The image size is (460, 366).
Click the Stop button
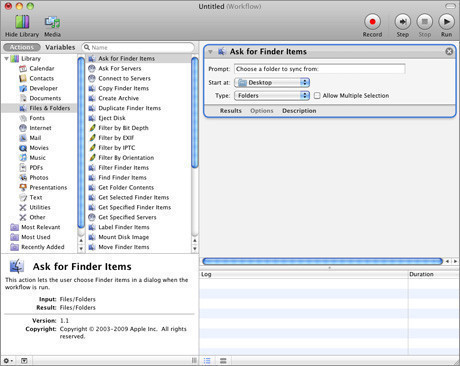point(424,22)
